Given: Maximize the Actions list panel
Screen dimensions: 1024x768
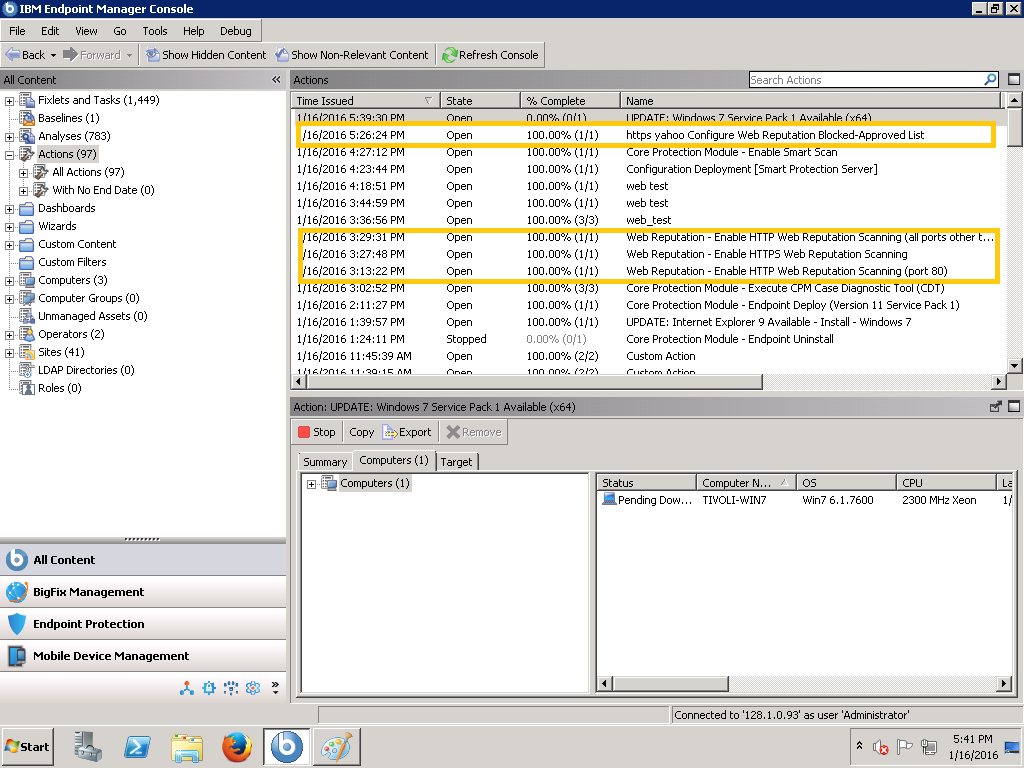Looking at the screenshot, I should click(x=1014, y=80).
